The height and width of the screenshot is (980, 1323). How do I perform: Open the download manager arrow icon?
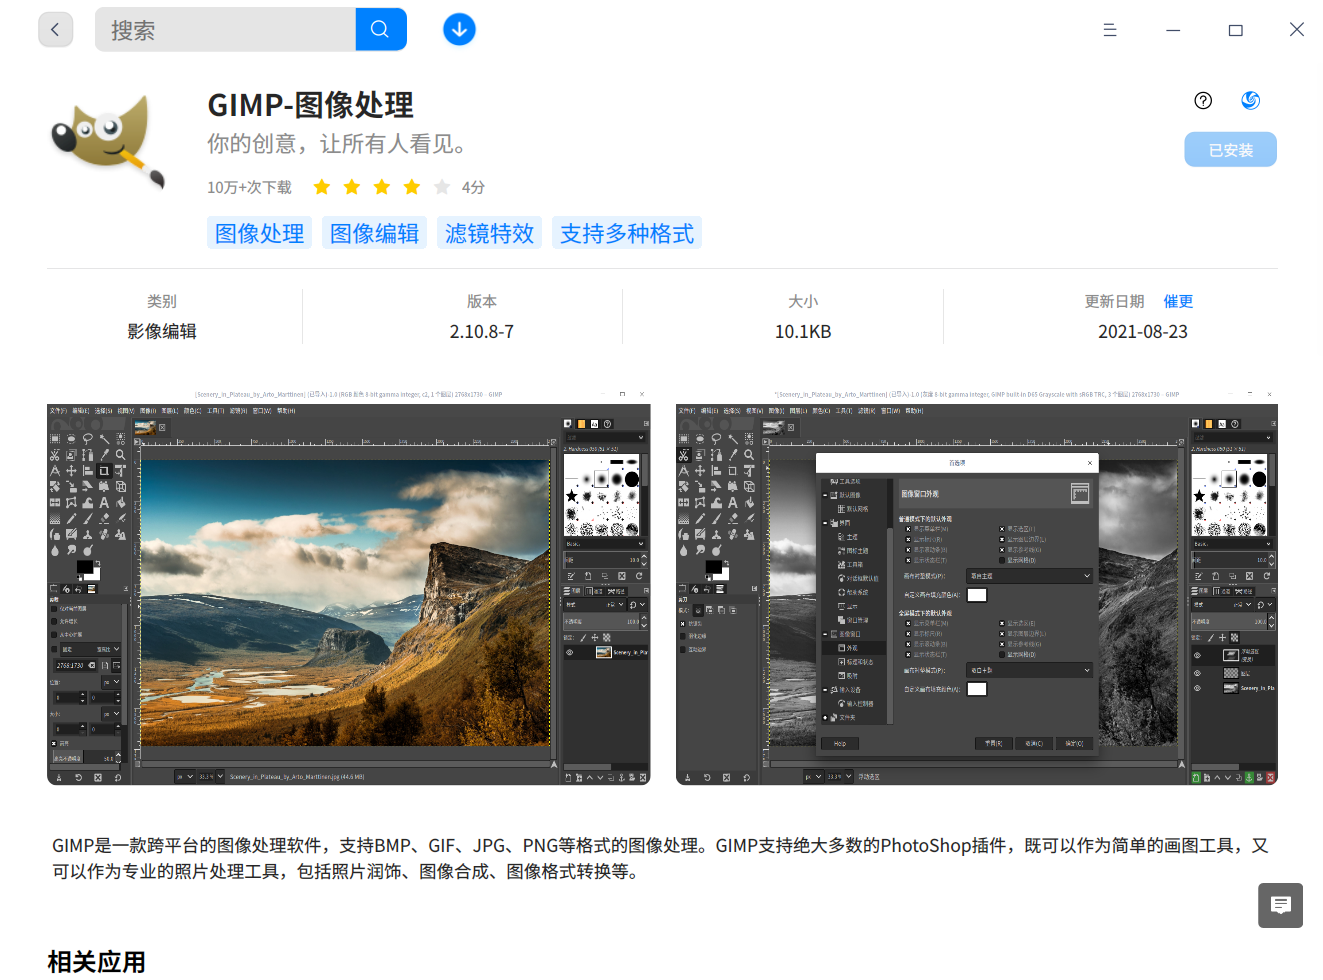coord(459,29)
